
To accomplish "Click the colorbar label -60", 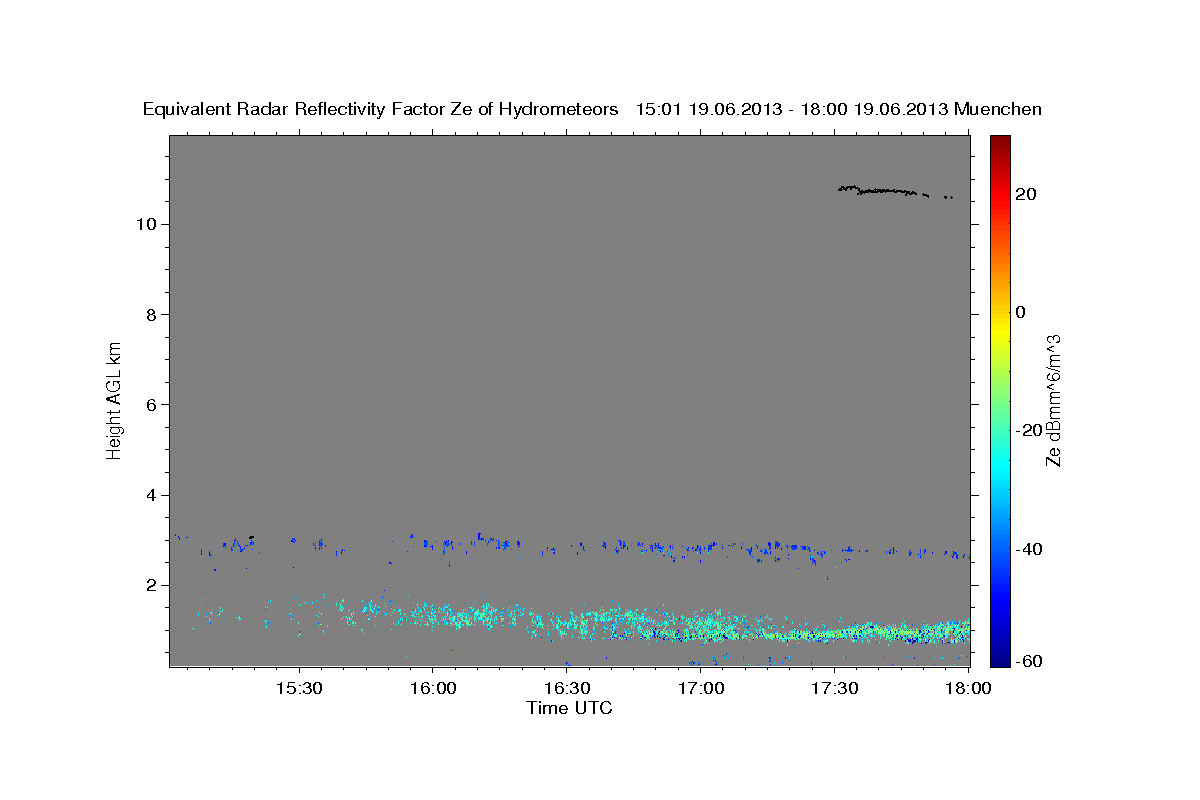I will click(1029, 661).
